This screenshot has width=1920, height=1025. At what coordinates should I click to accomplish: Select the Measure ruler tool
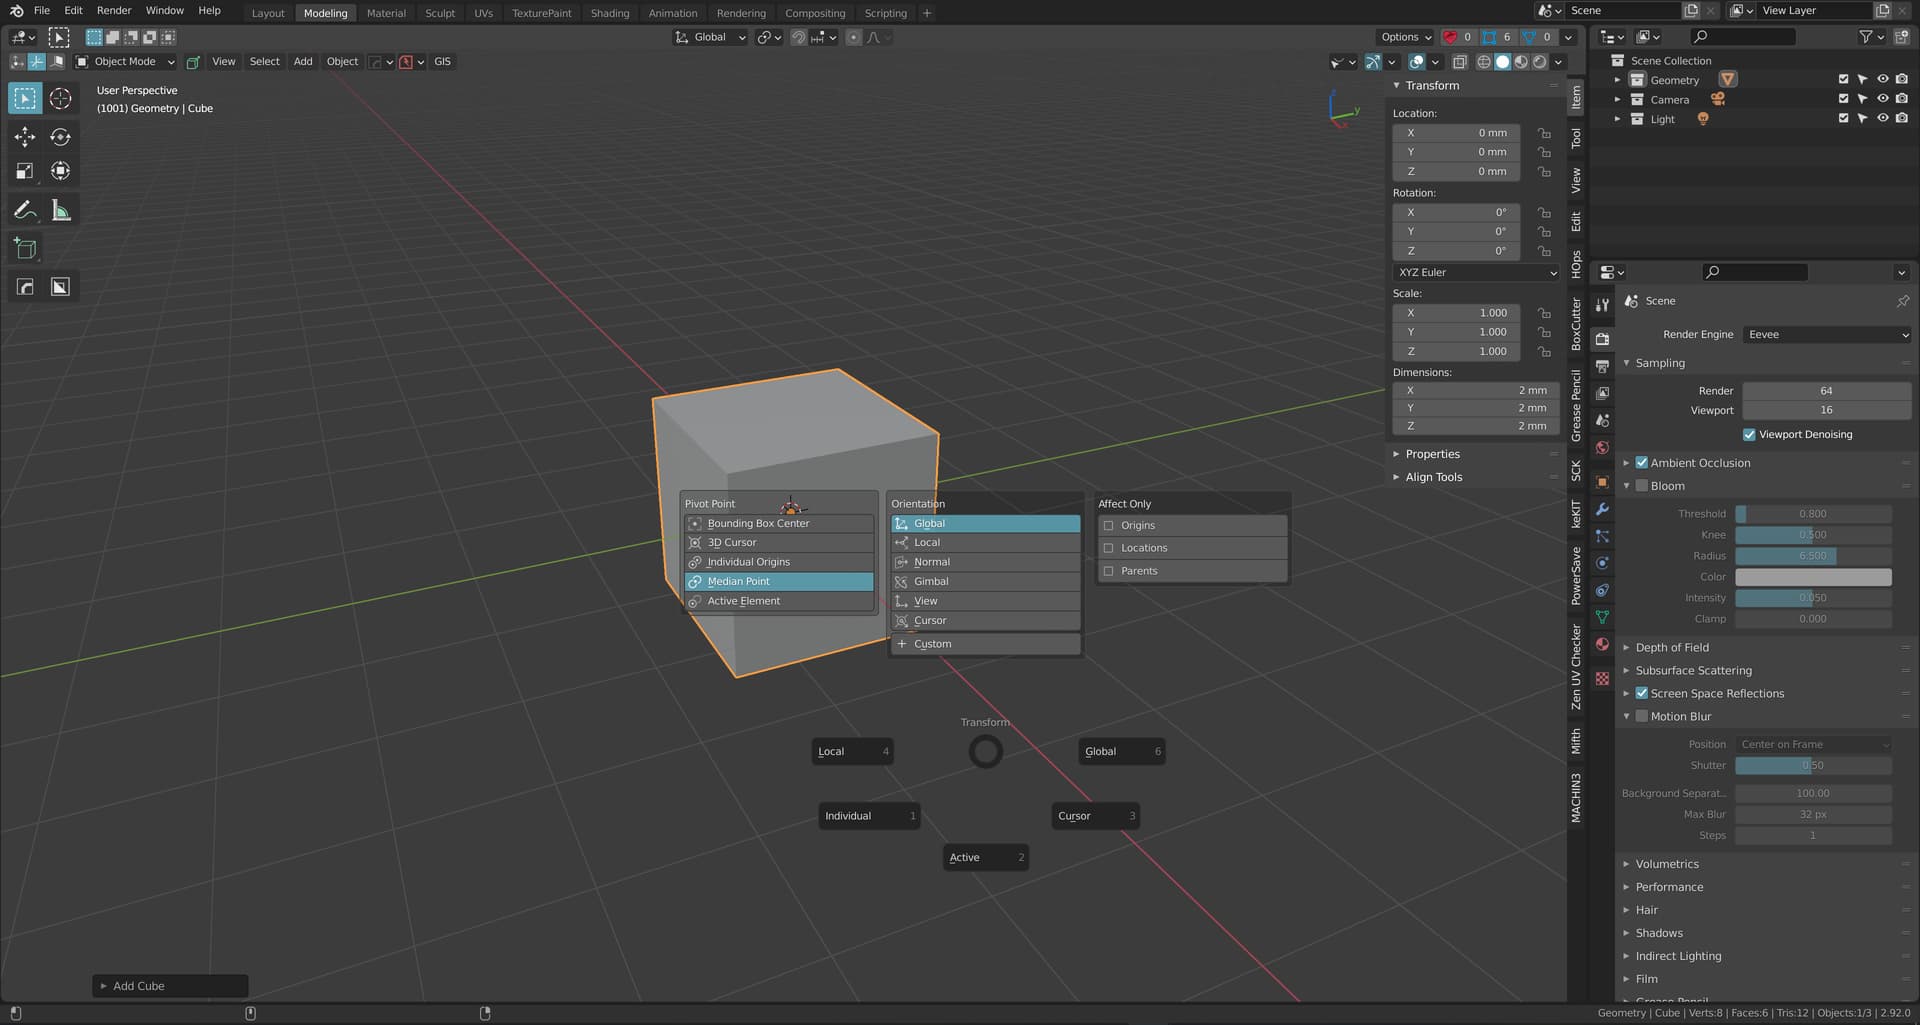pos(60,210)
